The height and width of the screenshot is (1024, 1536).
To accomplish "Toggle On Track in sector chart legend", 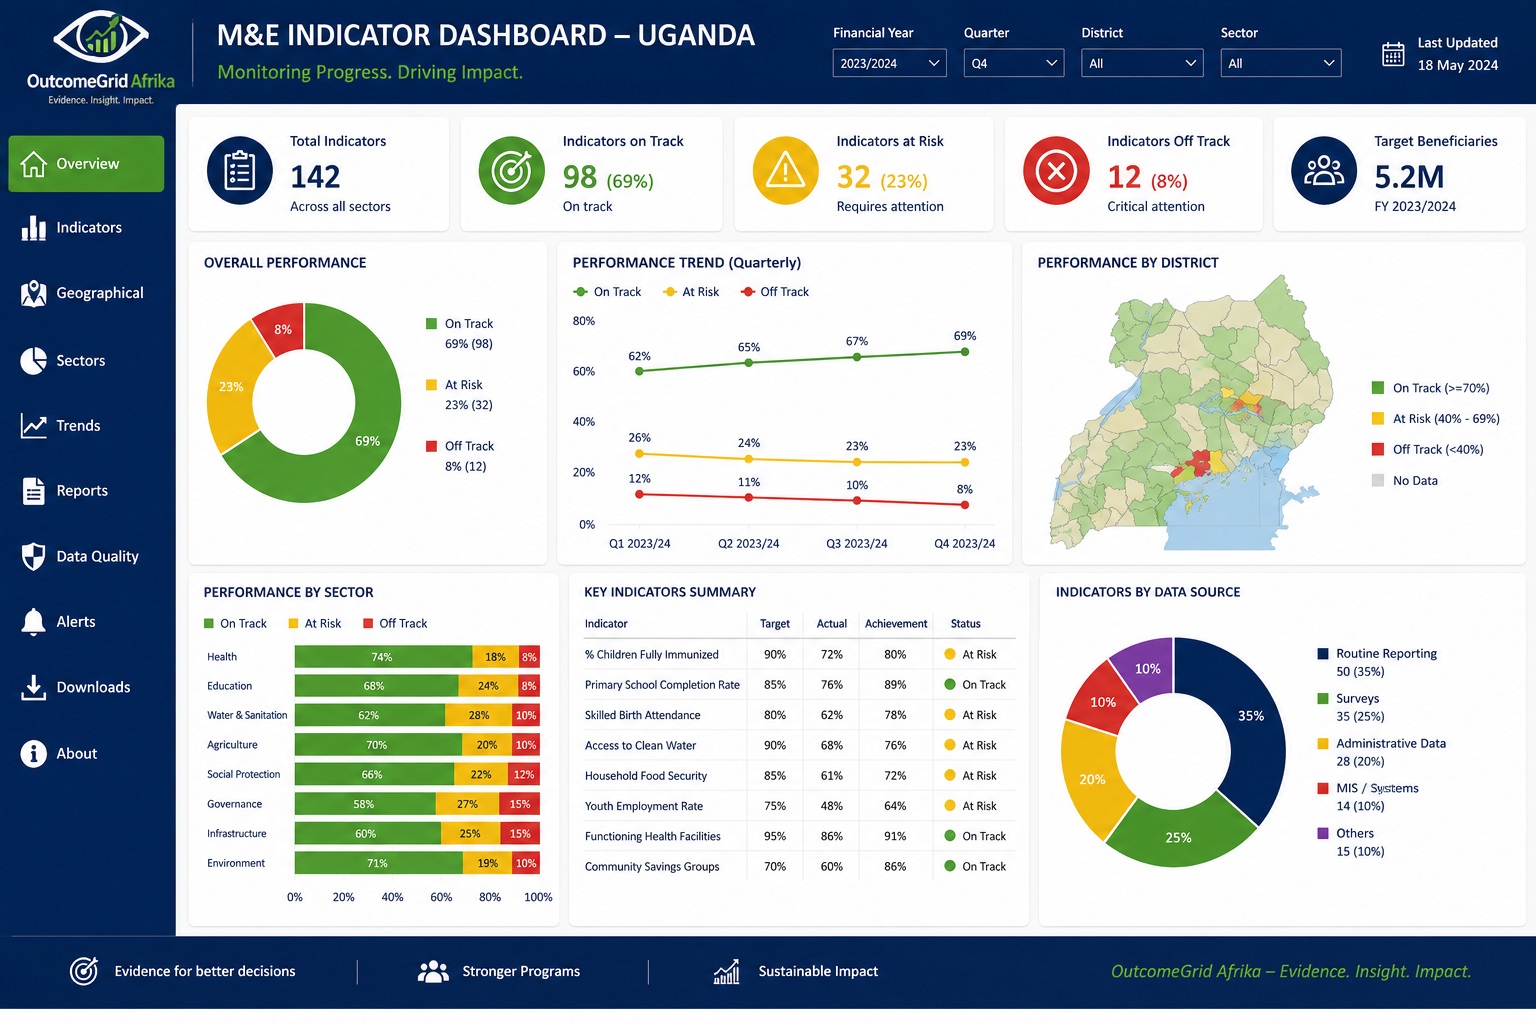I will 236,624.
